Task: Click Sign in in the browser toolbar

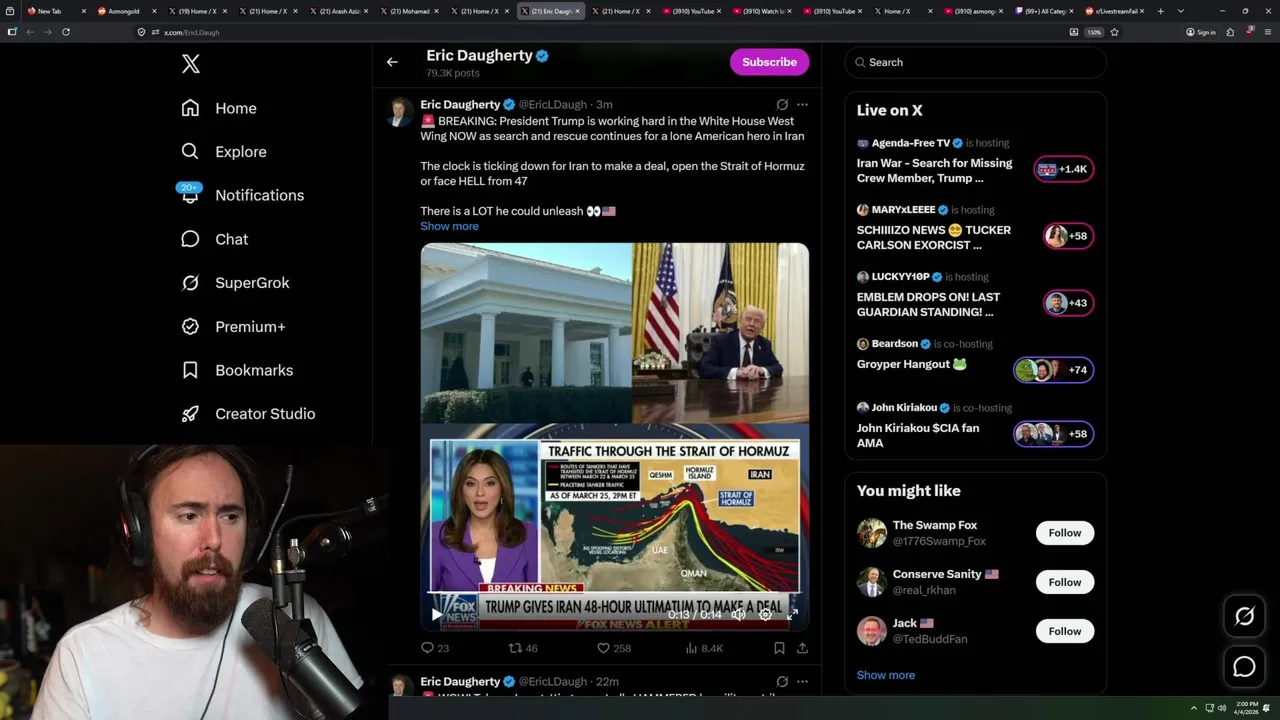Action: [1201, 32]
